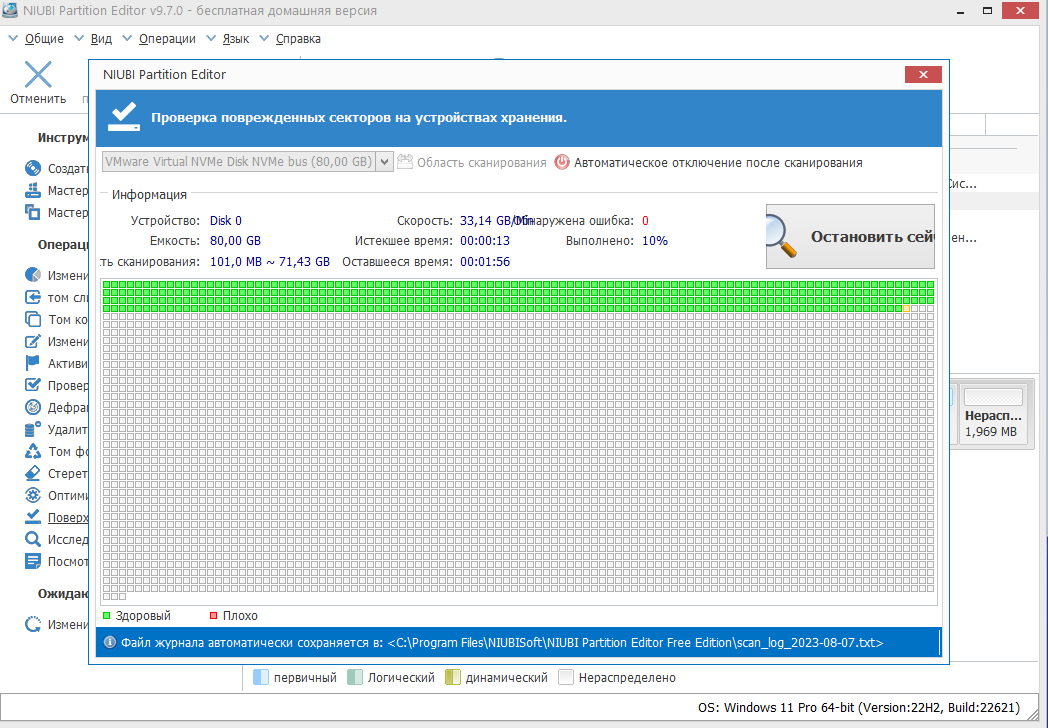The image size is (1048, 728).
Task: Click the Поверх link in sidebar
Action: (x=68, y=517)
